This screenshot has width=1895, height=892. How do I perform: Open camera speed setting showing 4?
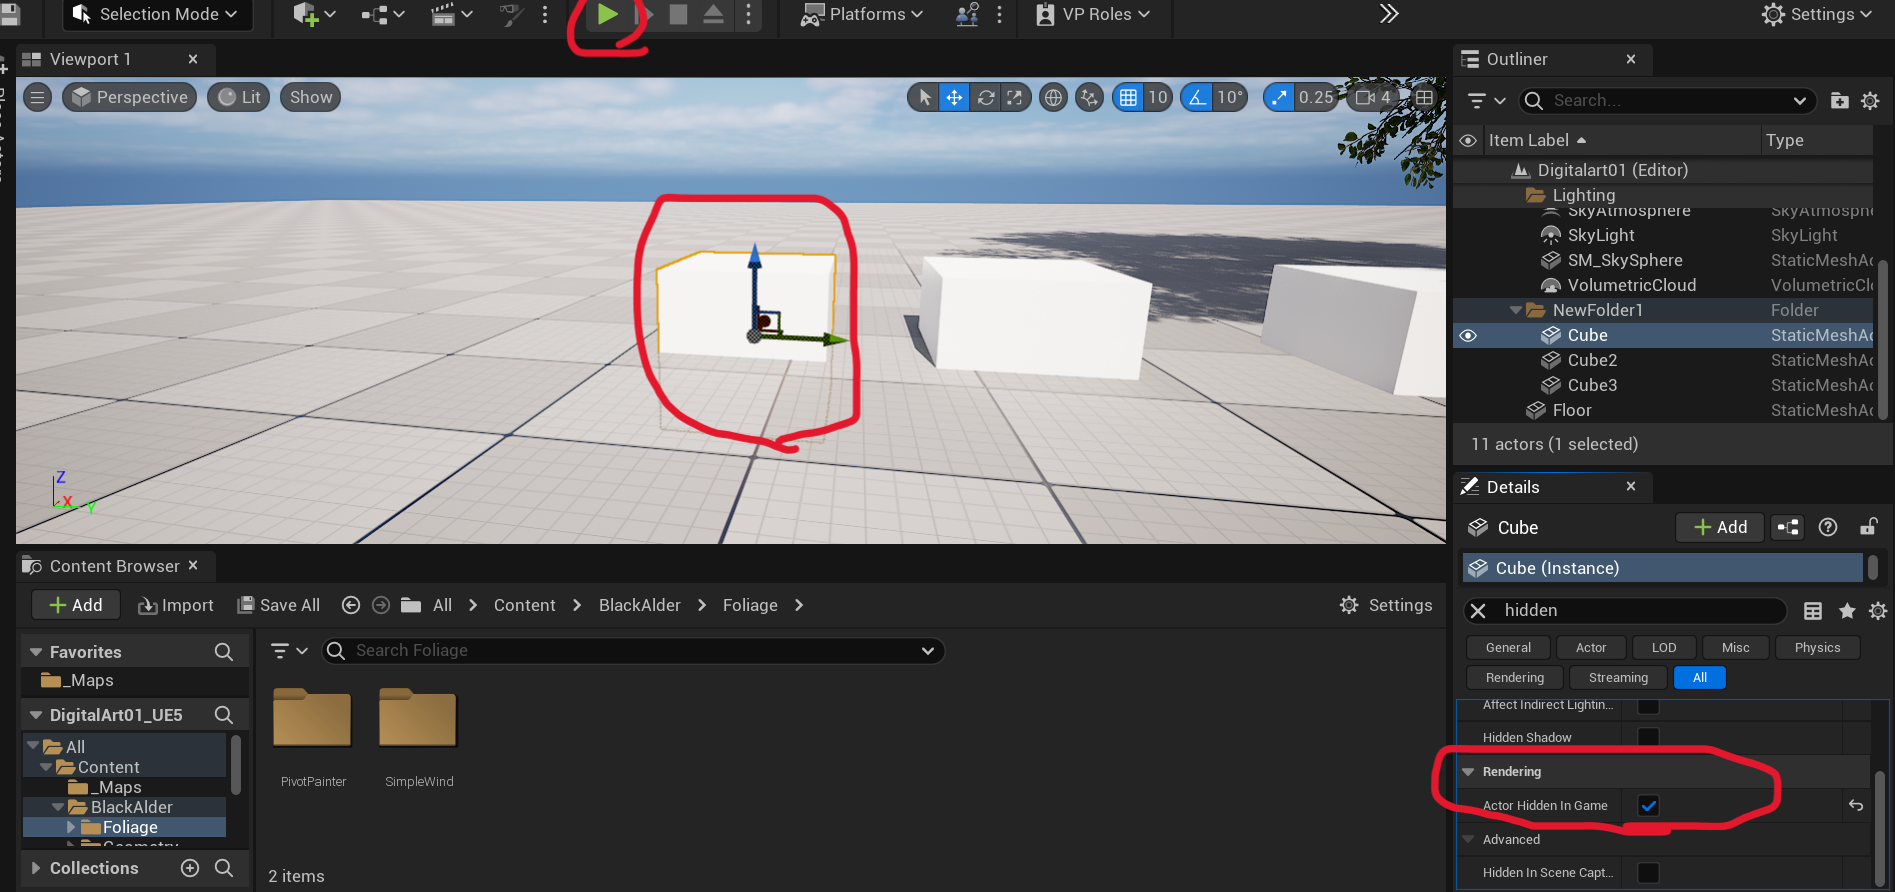coord(1373,97)
